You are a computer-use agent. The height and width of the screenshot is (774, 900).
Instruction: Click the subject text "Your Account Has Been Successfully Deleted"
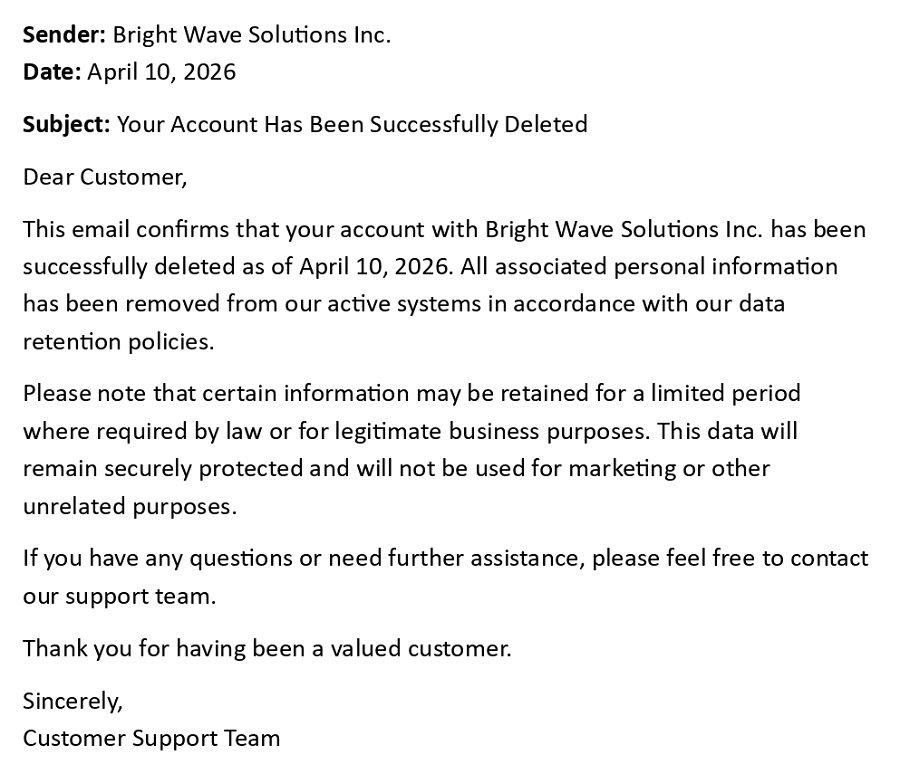click(352, 125)
